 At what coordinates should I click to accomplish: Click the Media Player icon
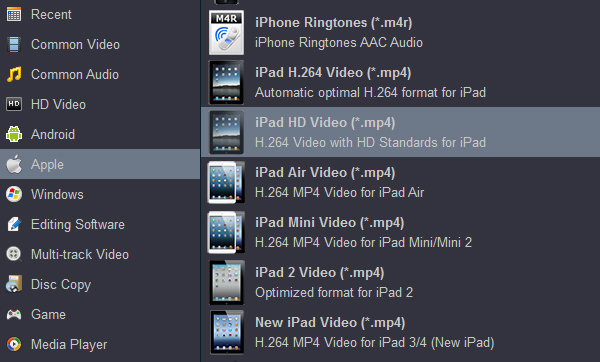click(x=14, y=344)
